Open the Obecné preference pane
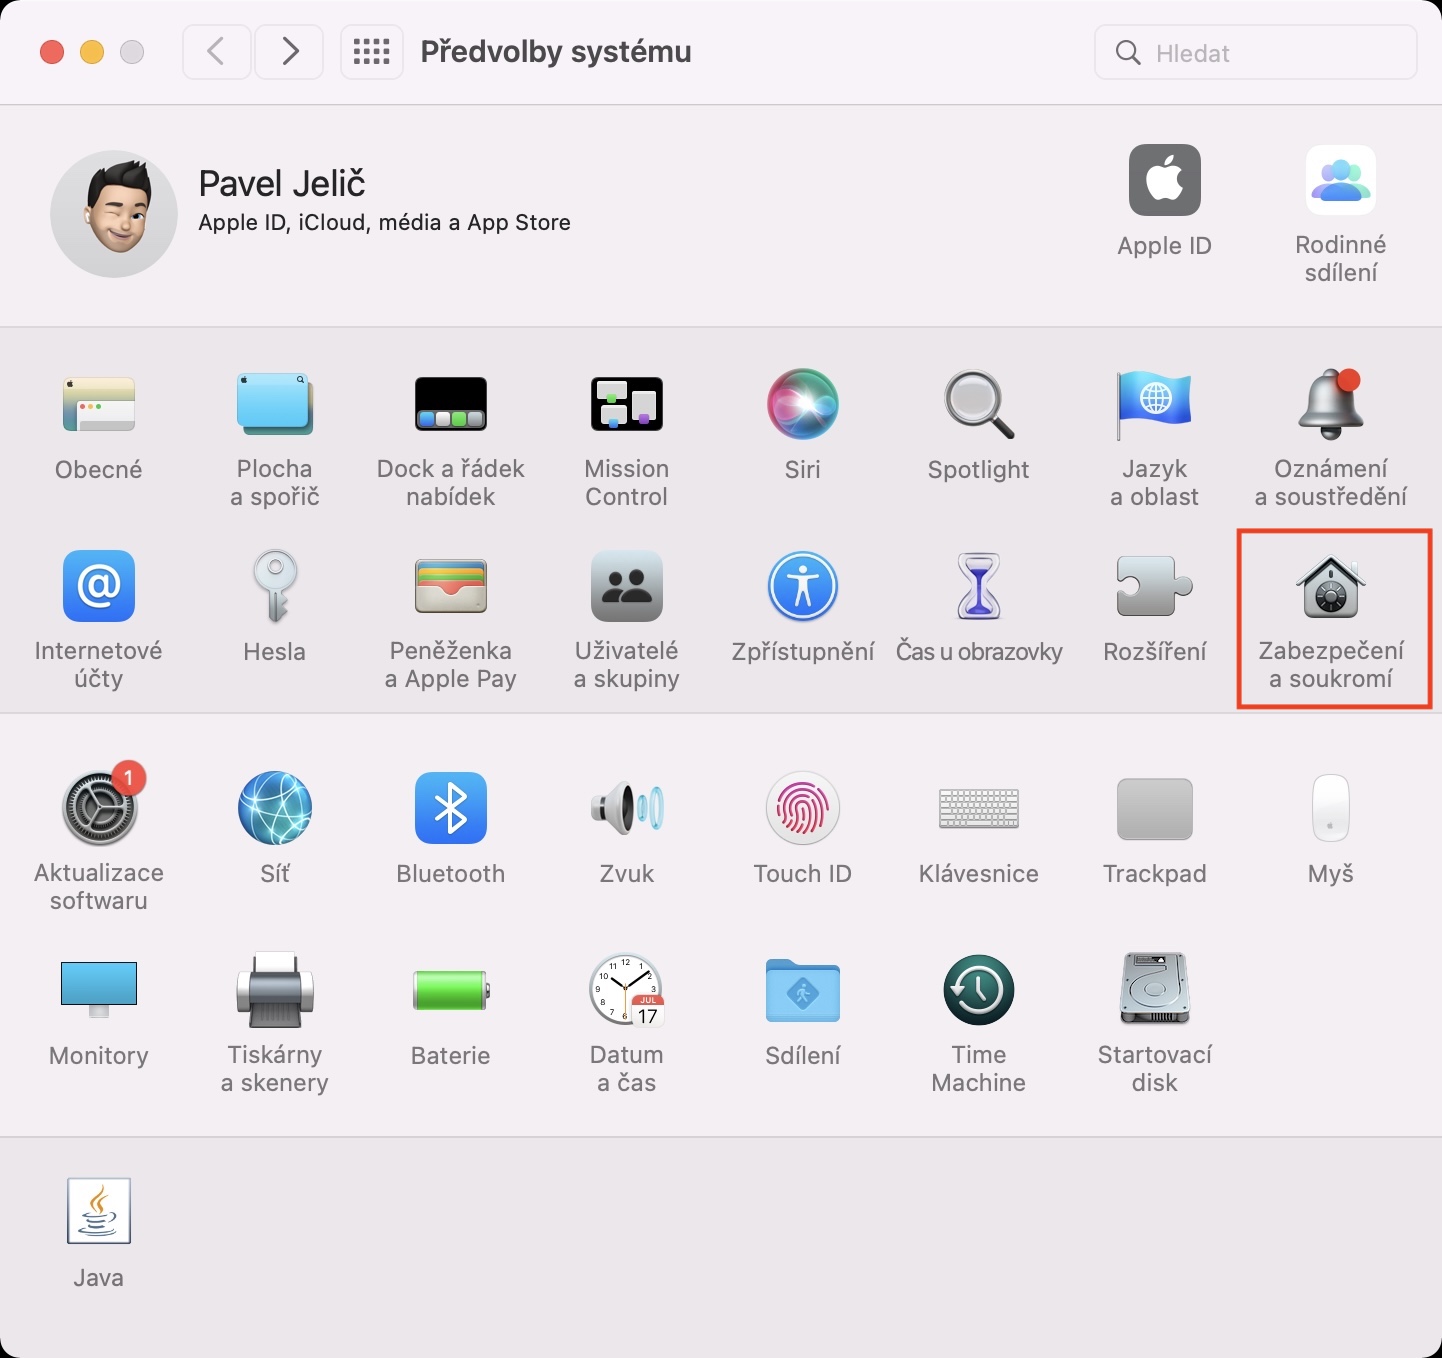Screen dimensions: 1442x1358 [99, 404]
